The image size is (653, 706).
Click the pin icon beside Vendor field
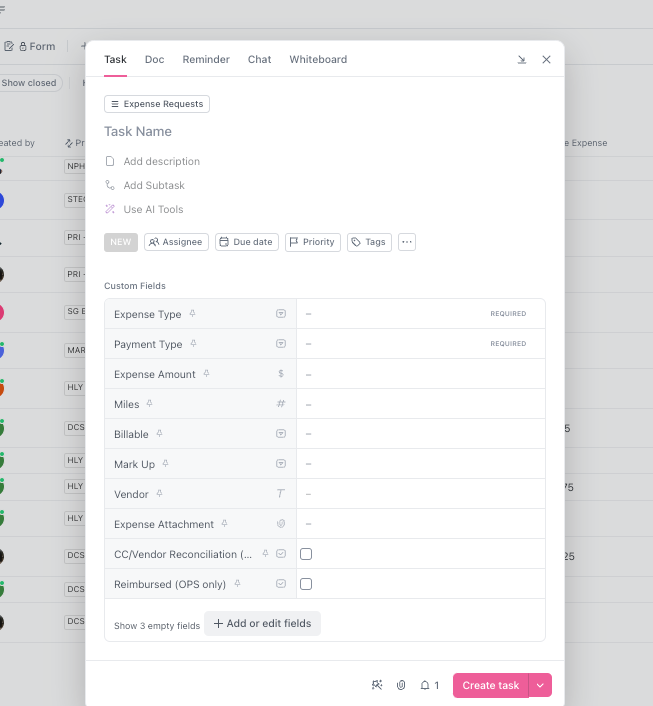point(159,494)
